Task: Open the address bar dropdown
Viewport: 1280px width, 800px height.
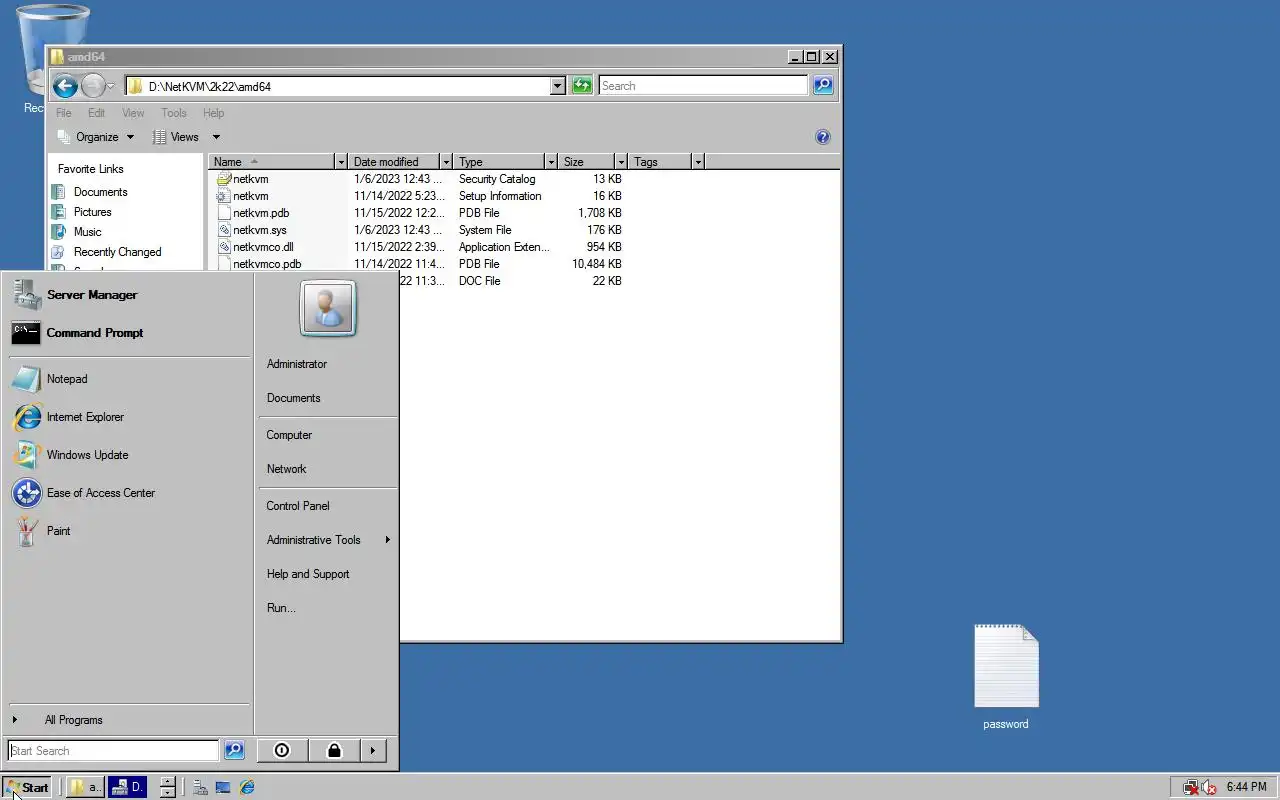Action: pyautogui.click(x=558, y=86)
